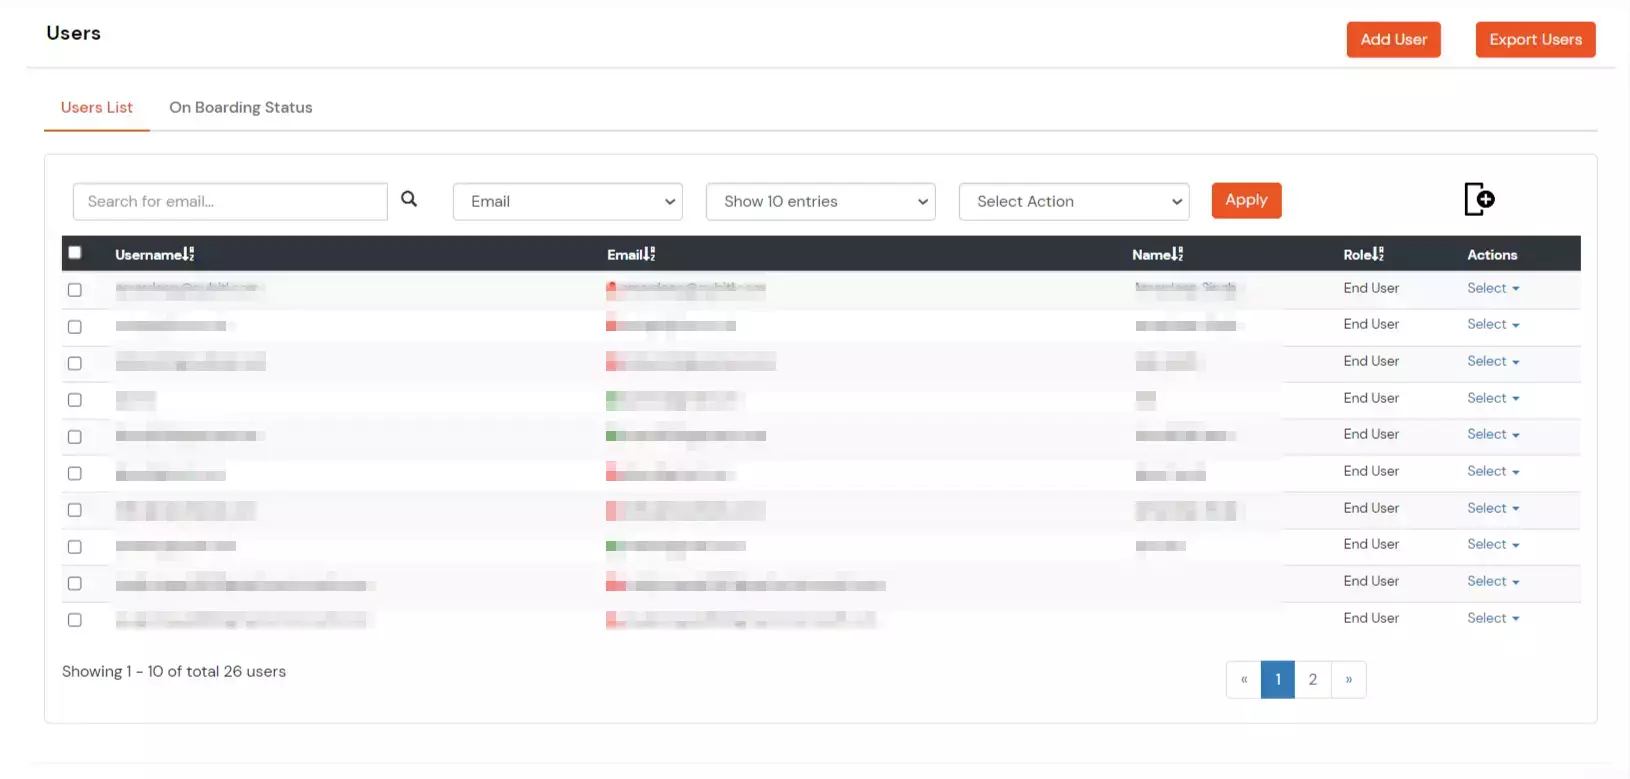Viewport: 1630px width, 779px height.
Task: Check the first user row checkbox
Action: coord(75,290)
